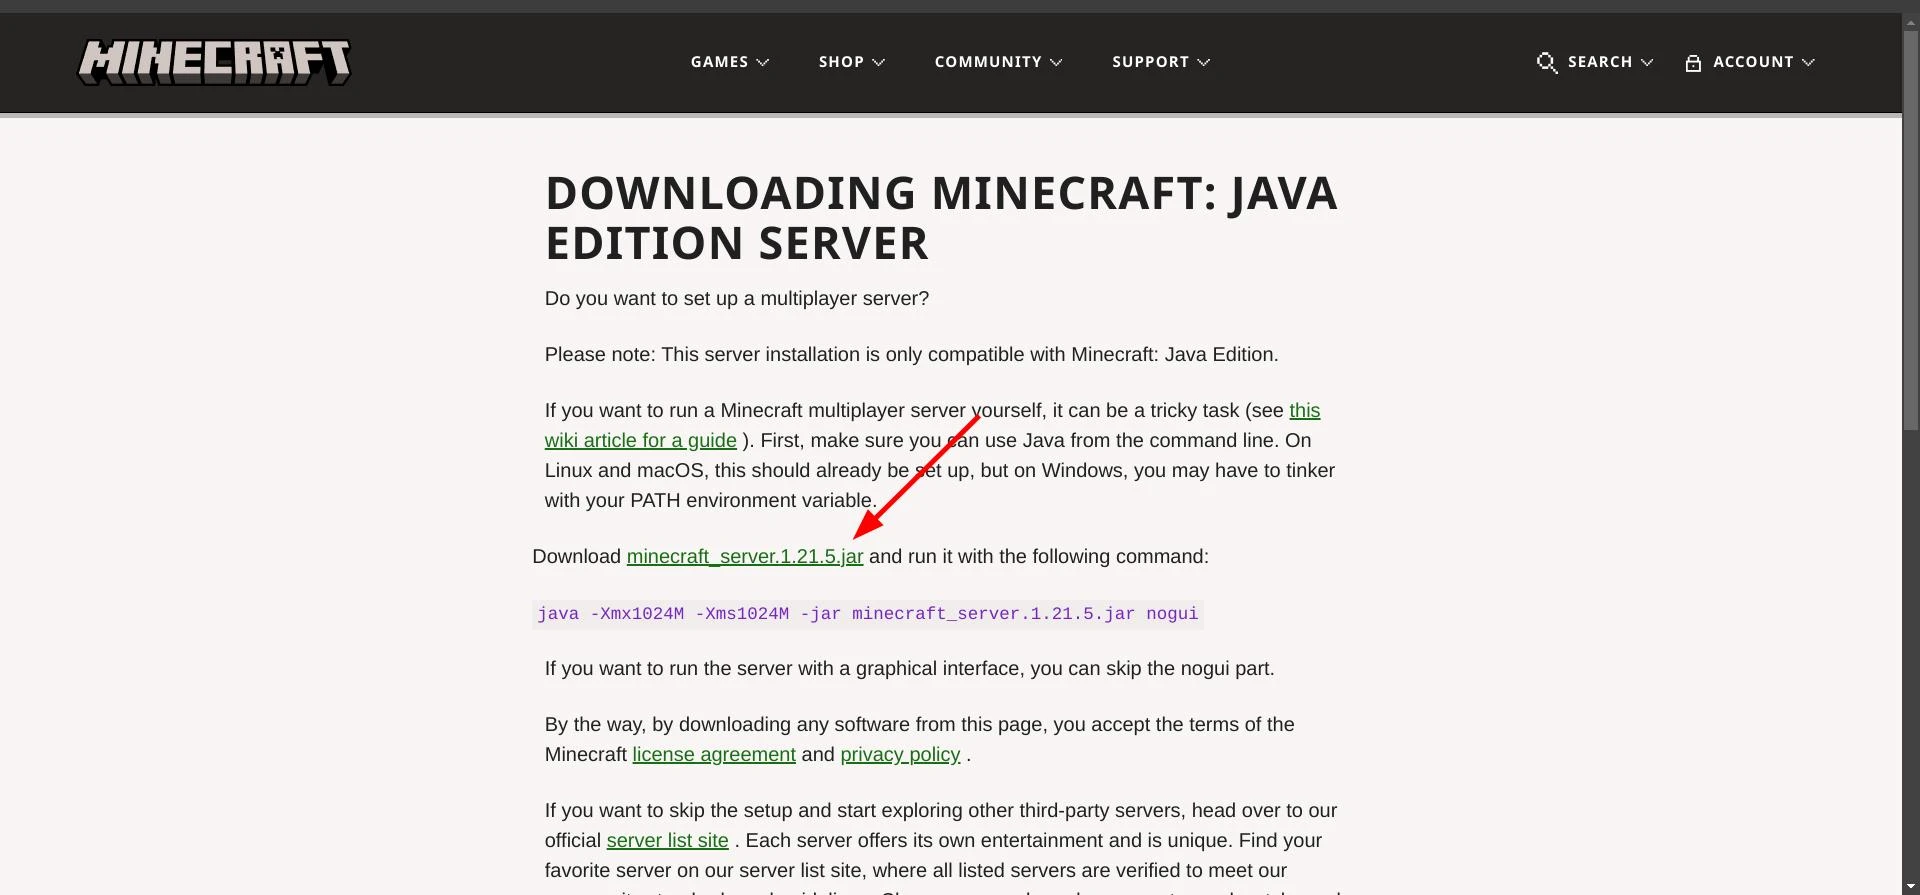Click the scrollbar down arrow
Screen dimensions: 1920x895
click(x=1910, y=886)
